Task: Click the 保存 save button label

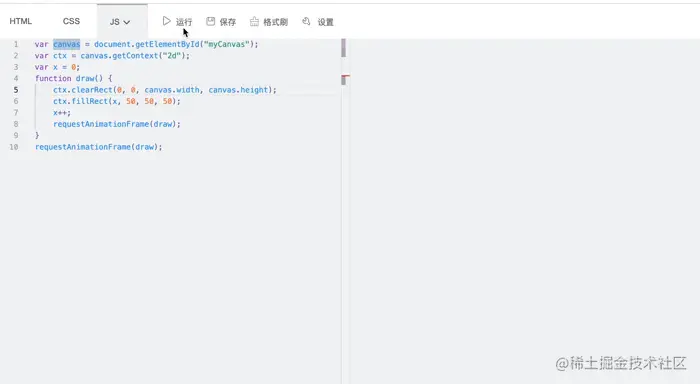Action: tap(228, 22)
